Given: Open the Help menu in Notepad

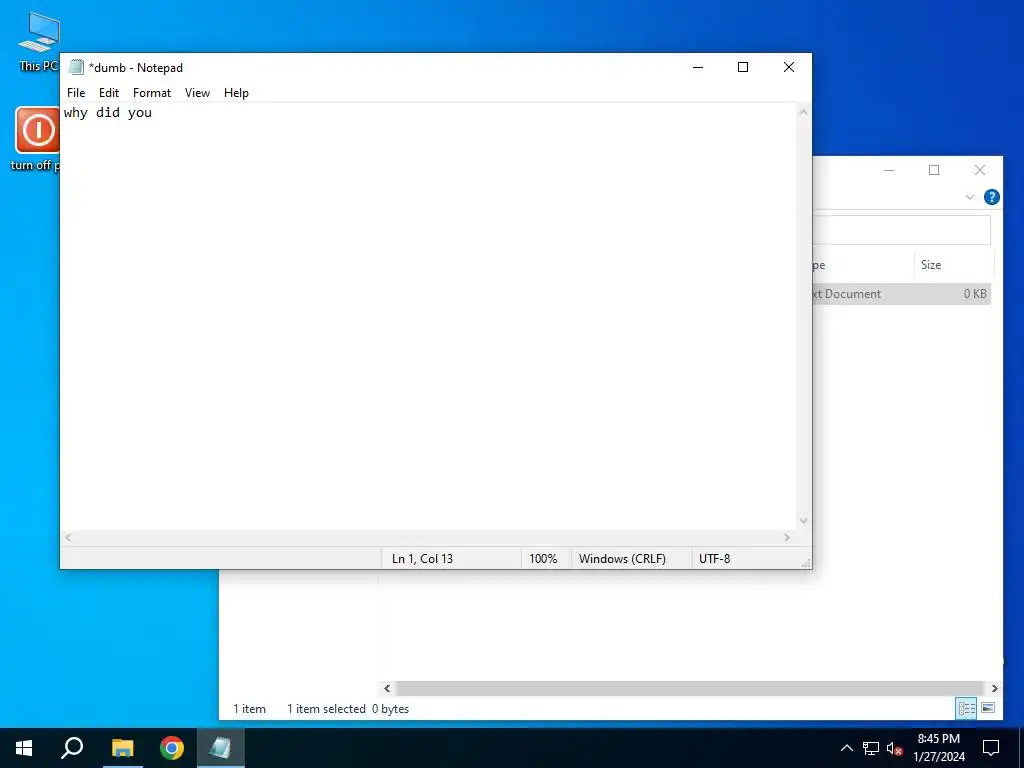Looking at the screenshot, I should pyautogui.click(x=236, y=93).
